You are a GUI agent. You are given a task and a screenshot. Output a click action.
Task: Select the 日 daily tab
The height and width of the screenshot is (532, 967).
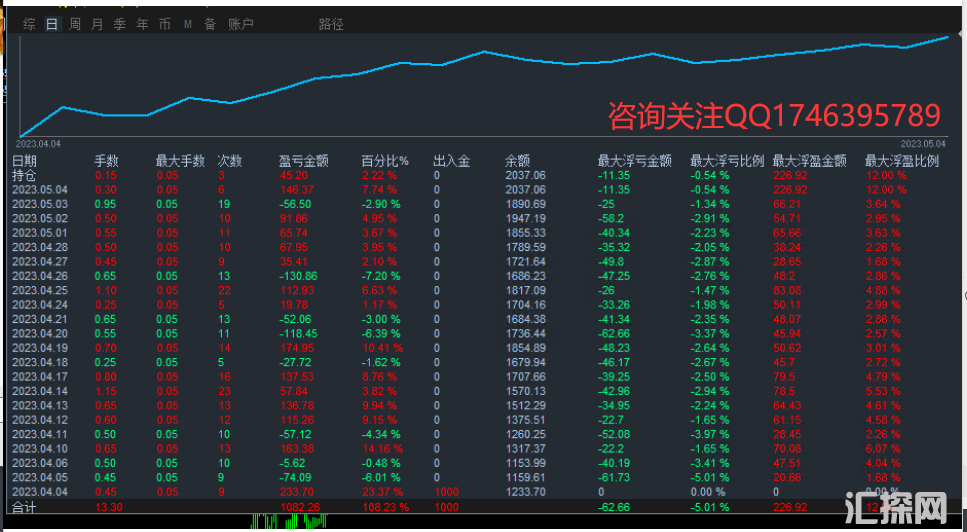pyautogui.click(x=52, y=24)
